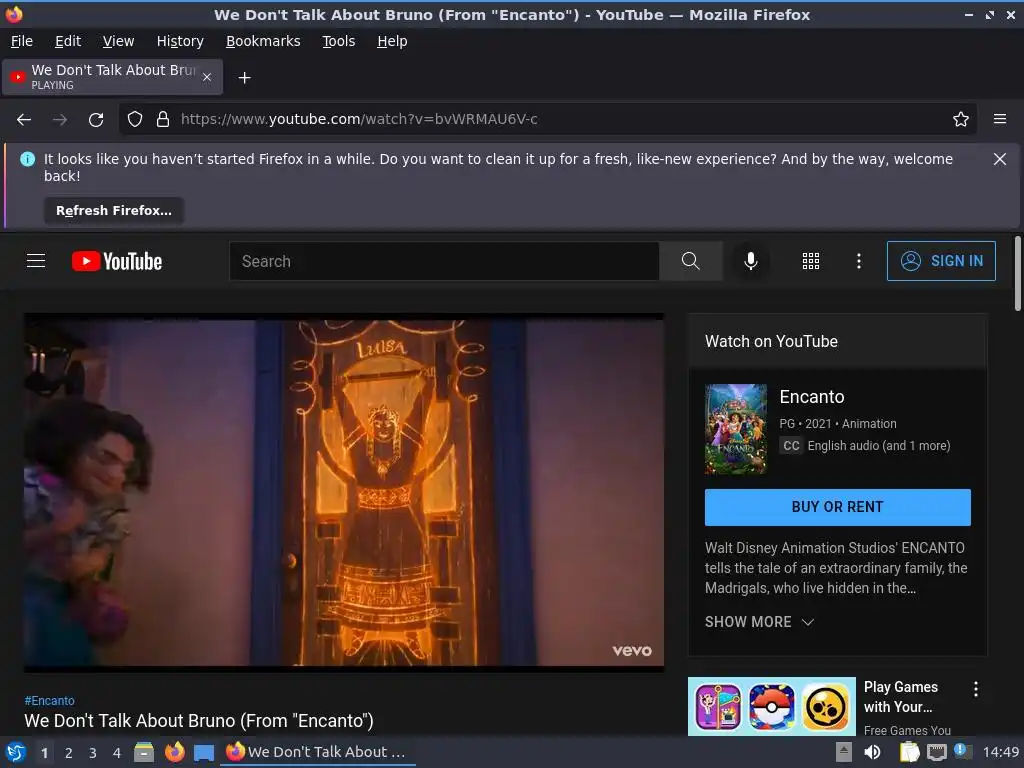Click the #Encanto hashtag link
Screen dimensions: 1024x768
tap(49, 701)
